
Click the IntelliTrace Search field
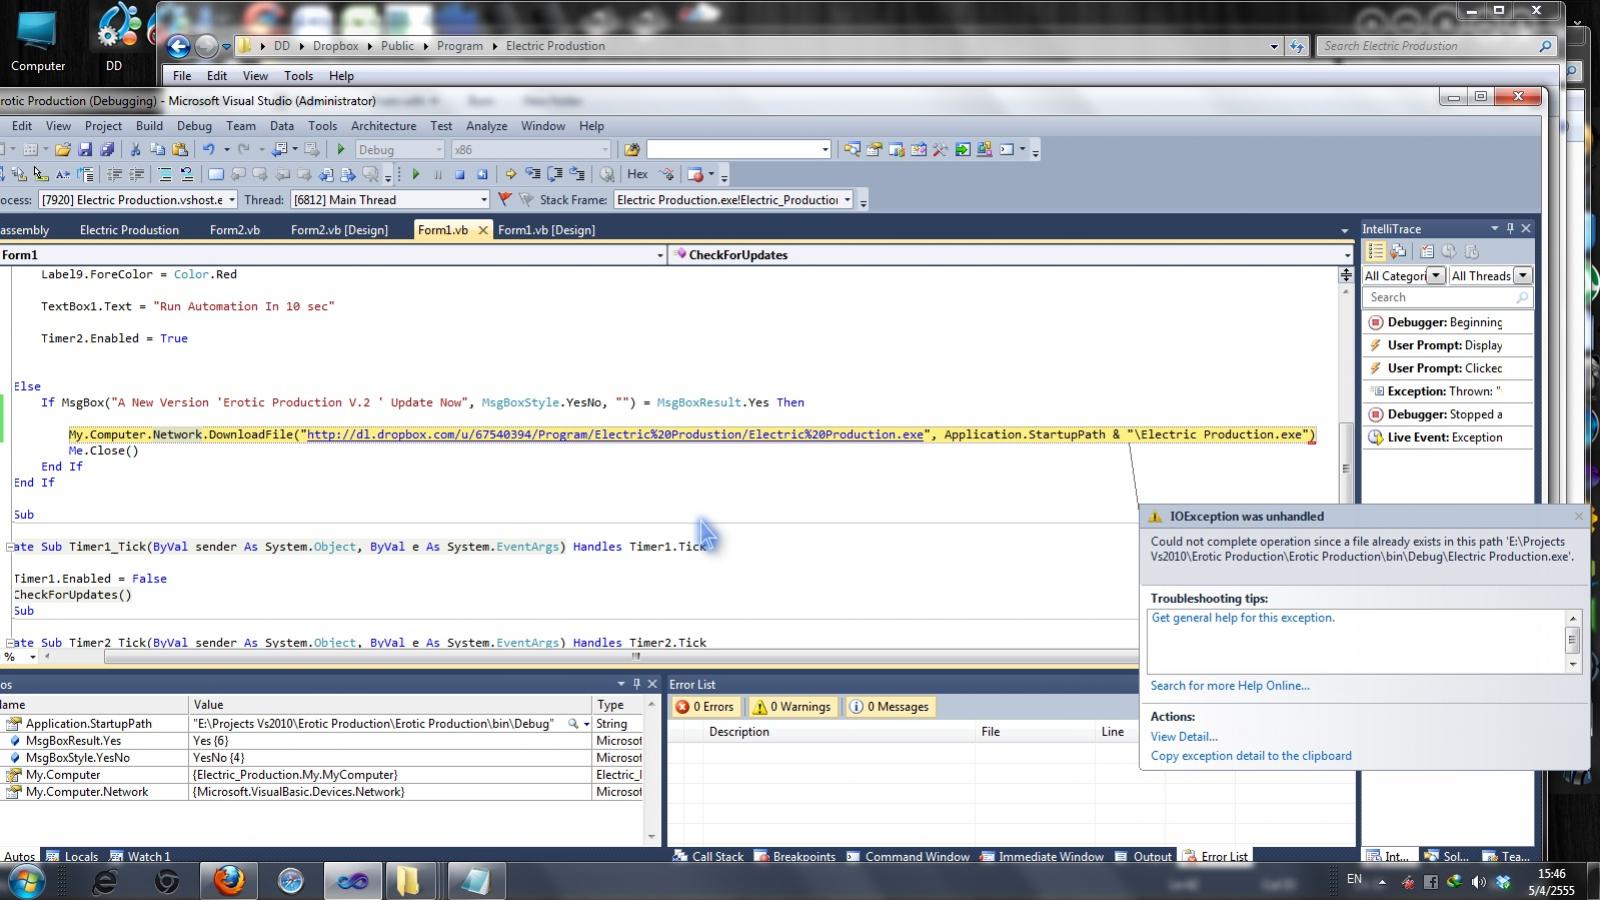[x=1447, y=298]
